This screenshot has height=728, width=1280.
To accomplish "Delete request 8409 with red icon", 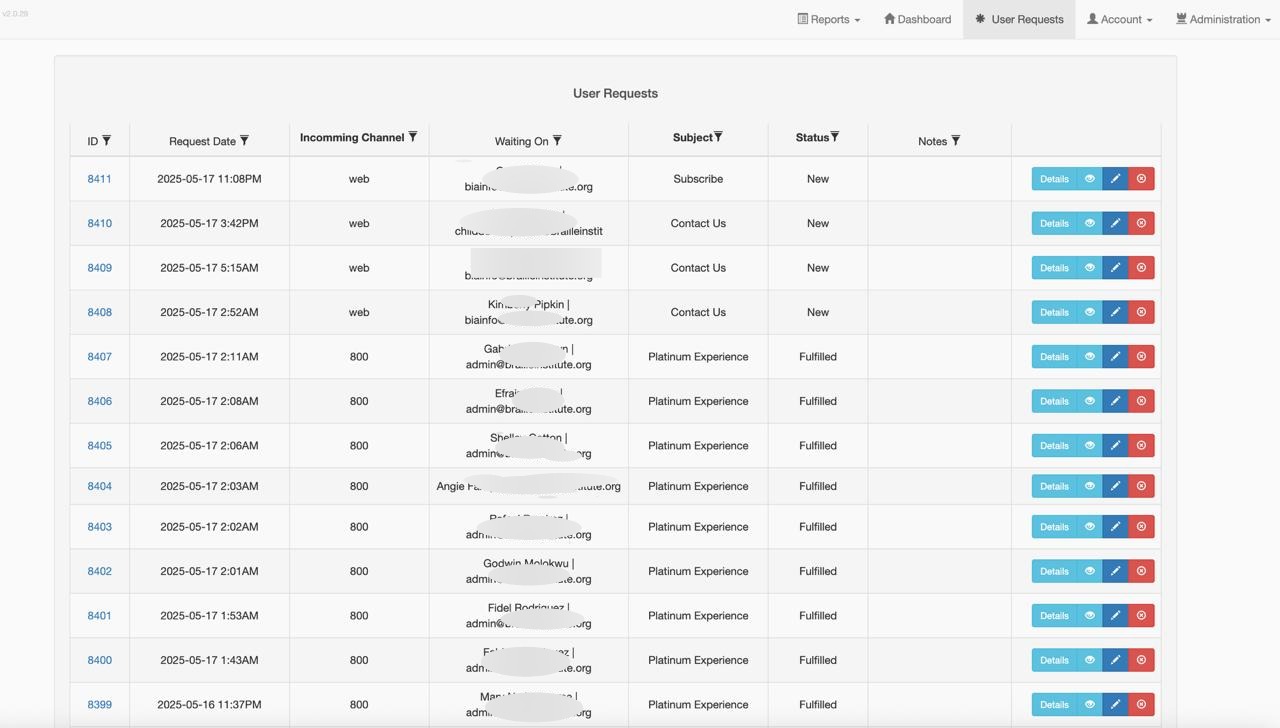I will coord(1141,268).
